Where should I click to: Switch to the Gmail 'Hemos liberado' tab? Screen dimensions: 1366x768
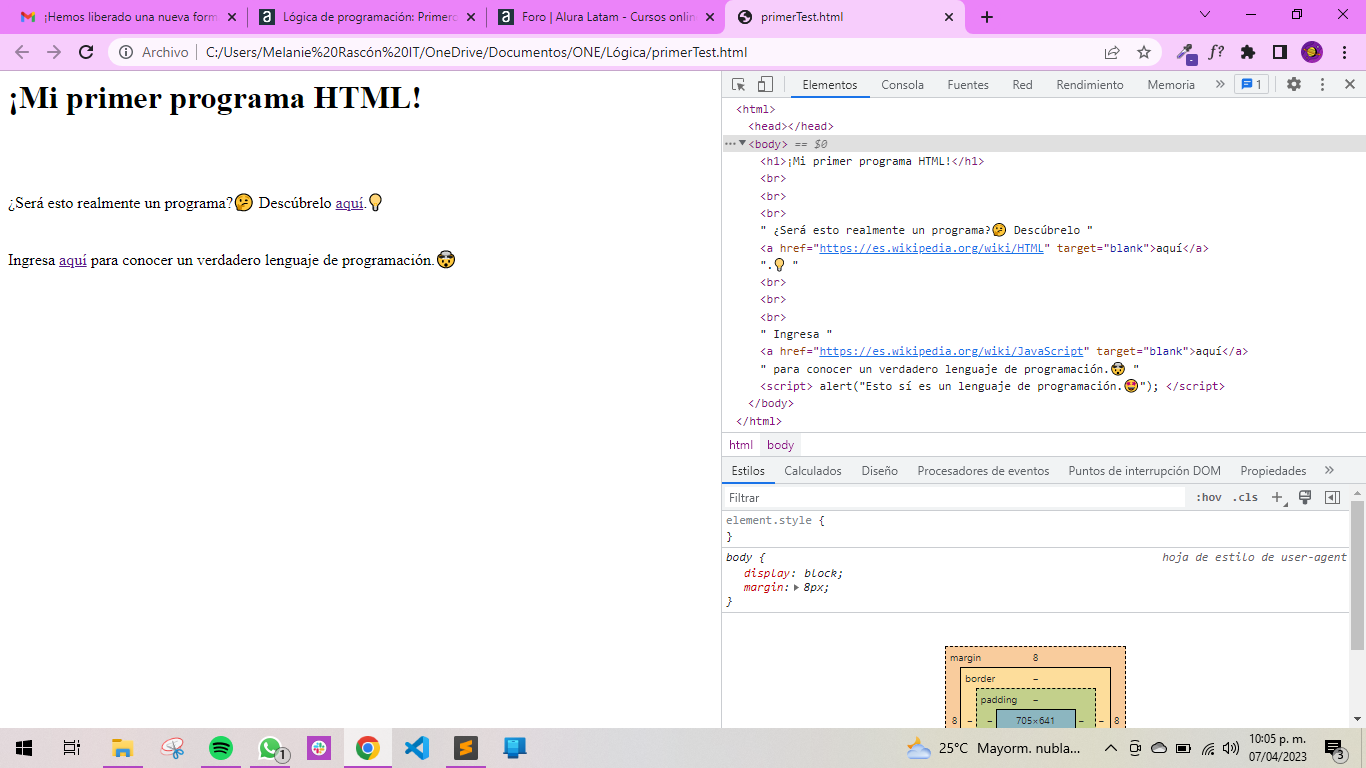[x=128, y=17]
